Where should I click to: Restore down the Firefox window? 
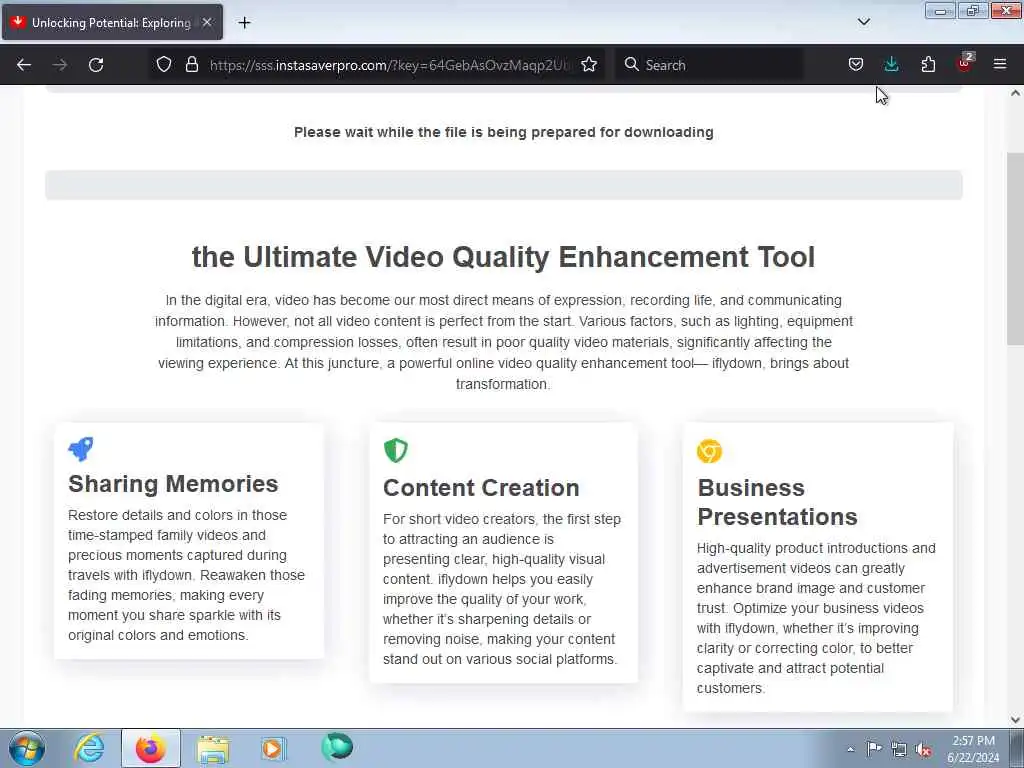tap(973, 11)
